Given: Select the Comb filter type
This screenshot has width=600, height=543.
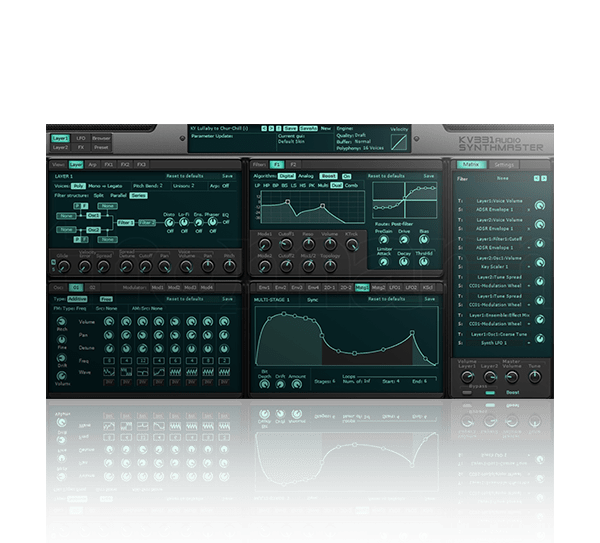Looking at the screenshot, I should pyautogui.click(x=351, y=185).
